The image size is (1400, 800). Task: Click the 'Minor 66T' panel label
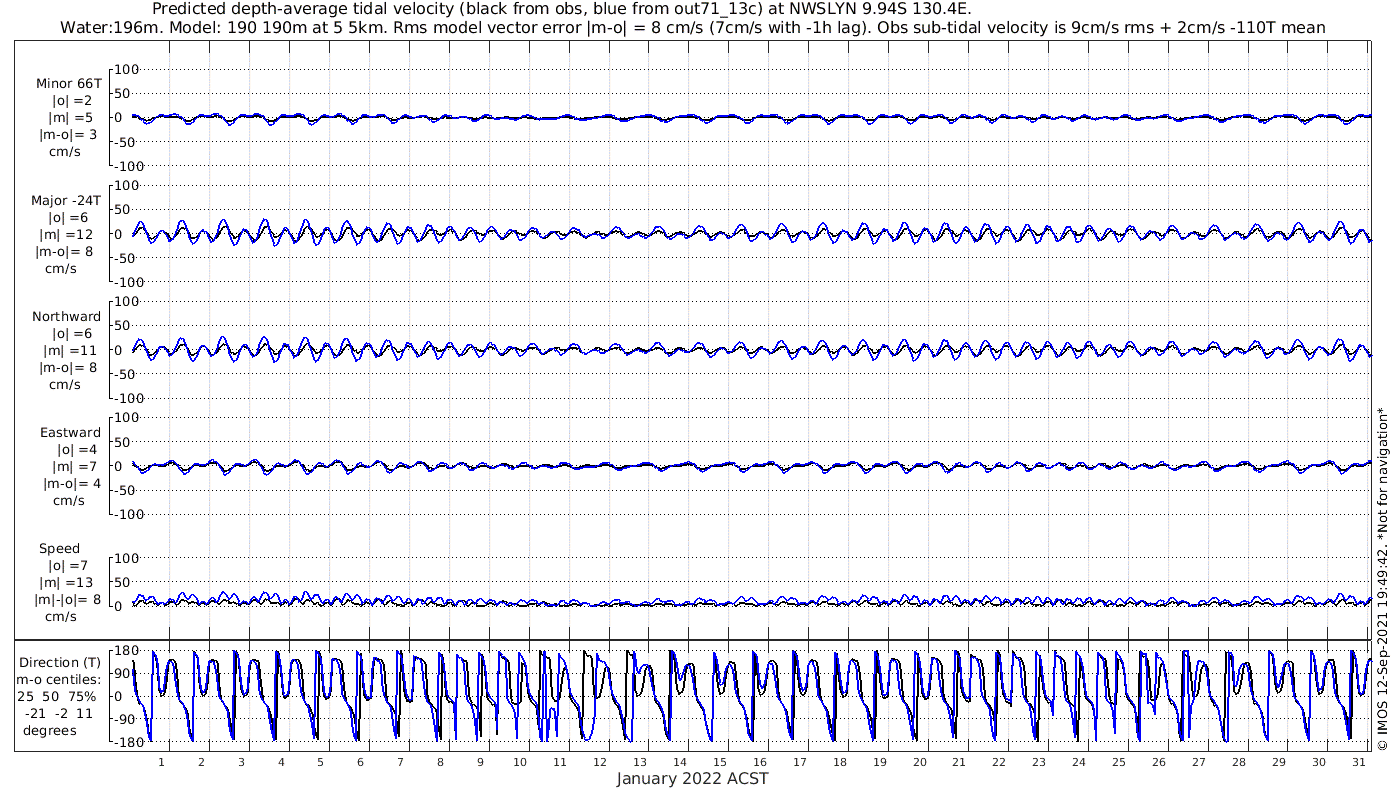click(68, 84)
